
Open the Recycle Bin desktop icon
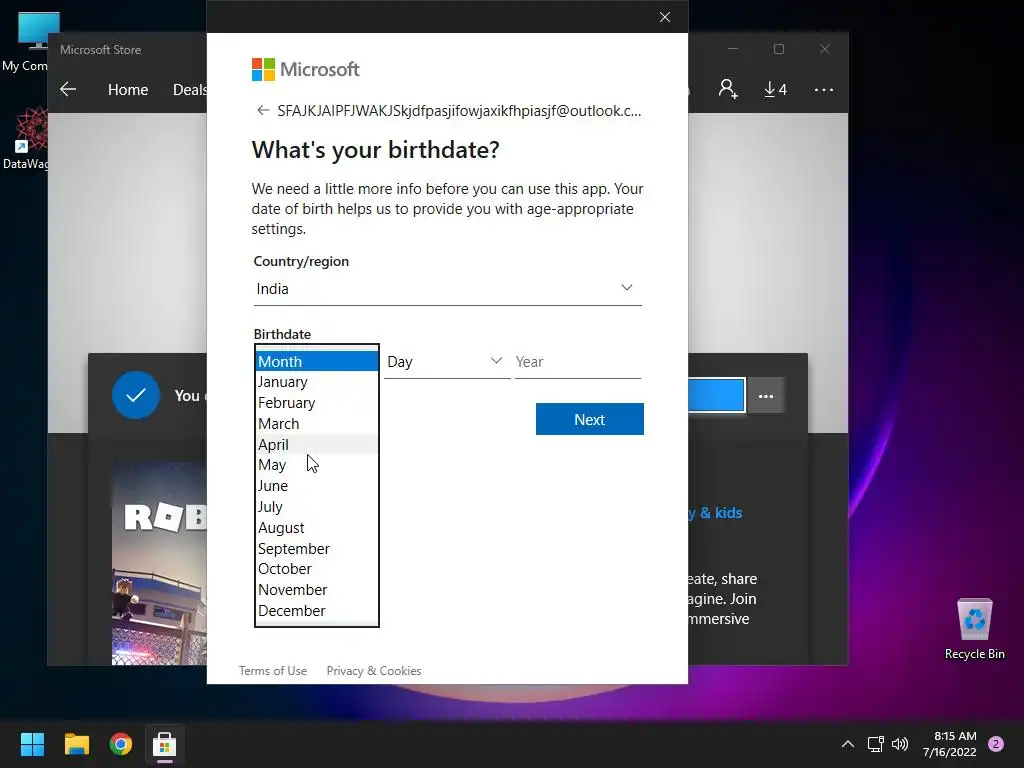point(974,628)
